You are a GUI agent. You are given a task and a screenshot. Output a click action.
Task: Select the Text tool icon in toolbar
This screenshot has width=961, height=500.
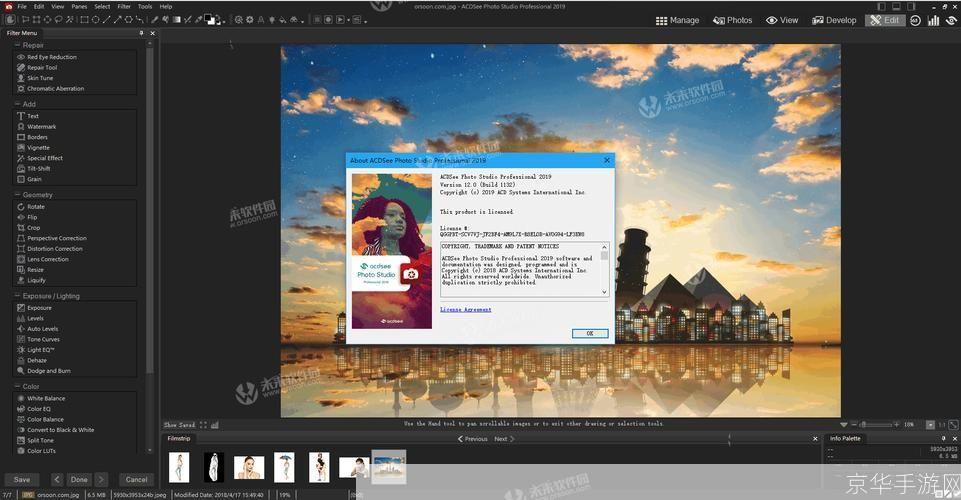coord(260,20)
